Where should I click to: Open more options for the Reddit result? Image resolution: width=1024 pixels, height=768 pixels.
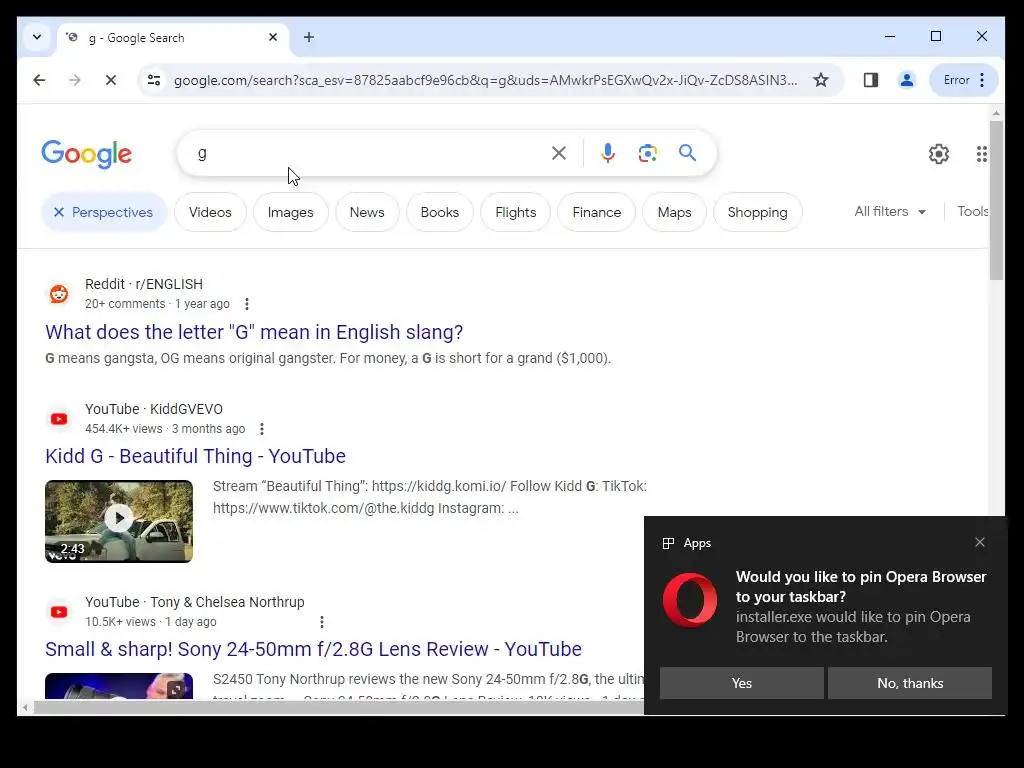point(246,304)
